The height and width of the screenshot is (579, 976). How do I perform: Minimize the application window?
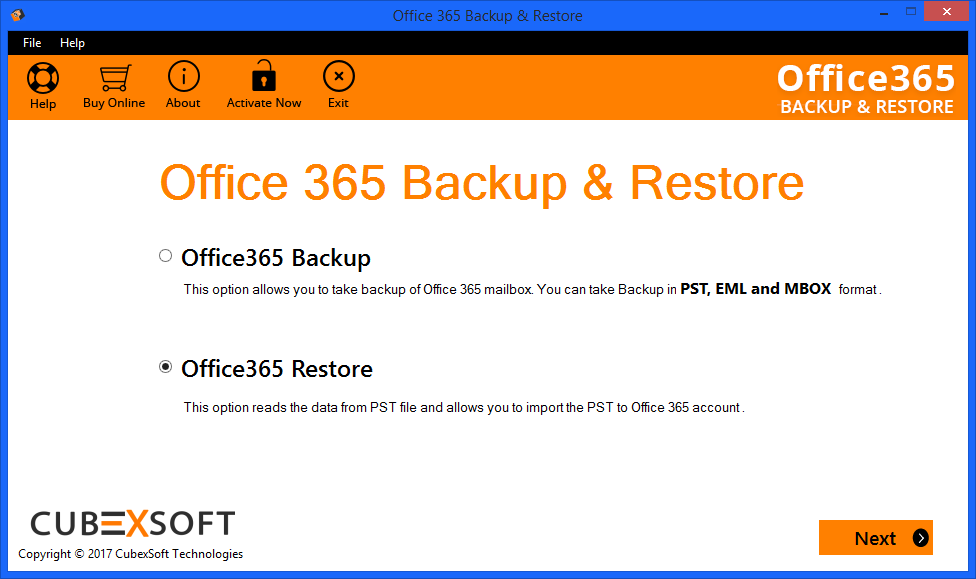pyautogui.click(x=884, y=12)
